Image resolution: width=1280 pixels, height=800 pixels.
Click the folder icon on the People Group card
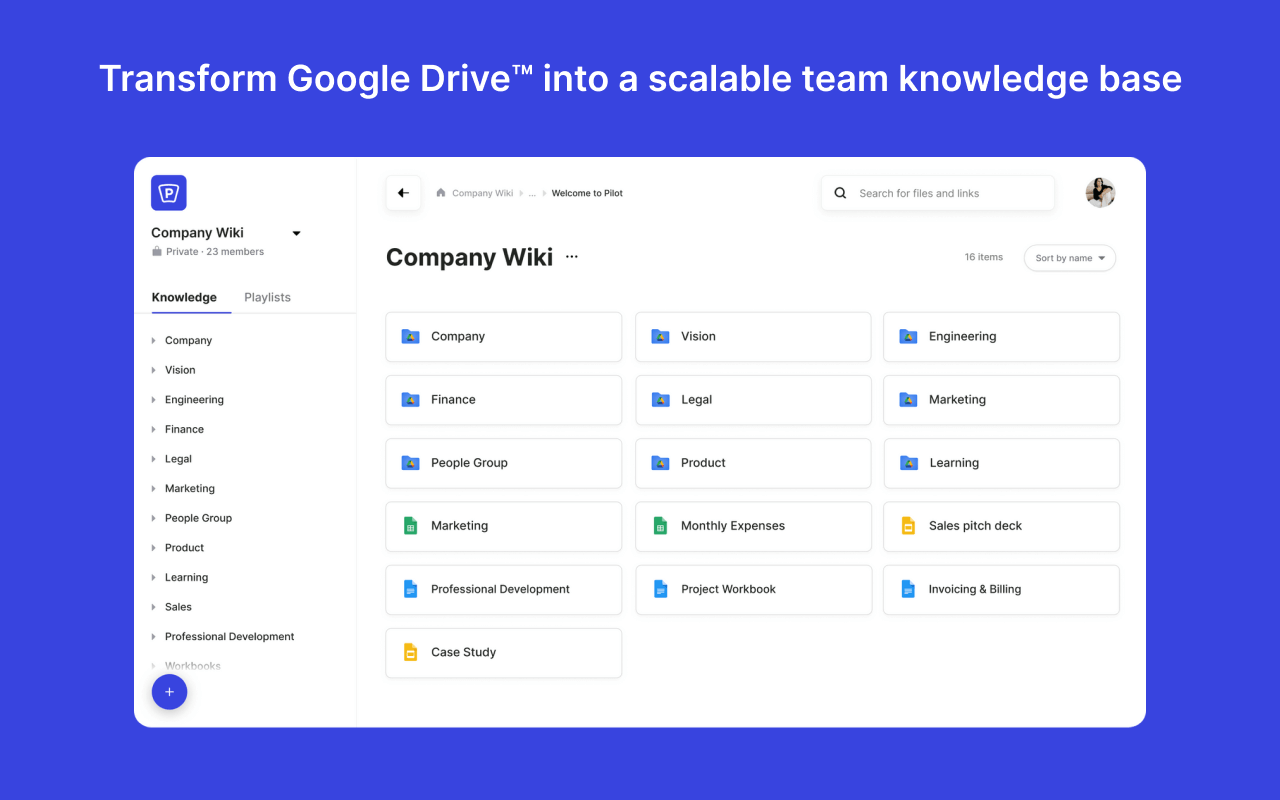[410, 463]
